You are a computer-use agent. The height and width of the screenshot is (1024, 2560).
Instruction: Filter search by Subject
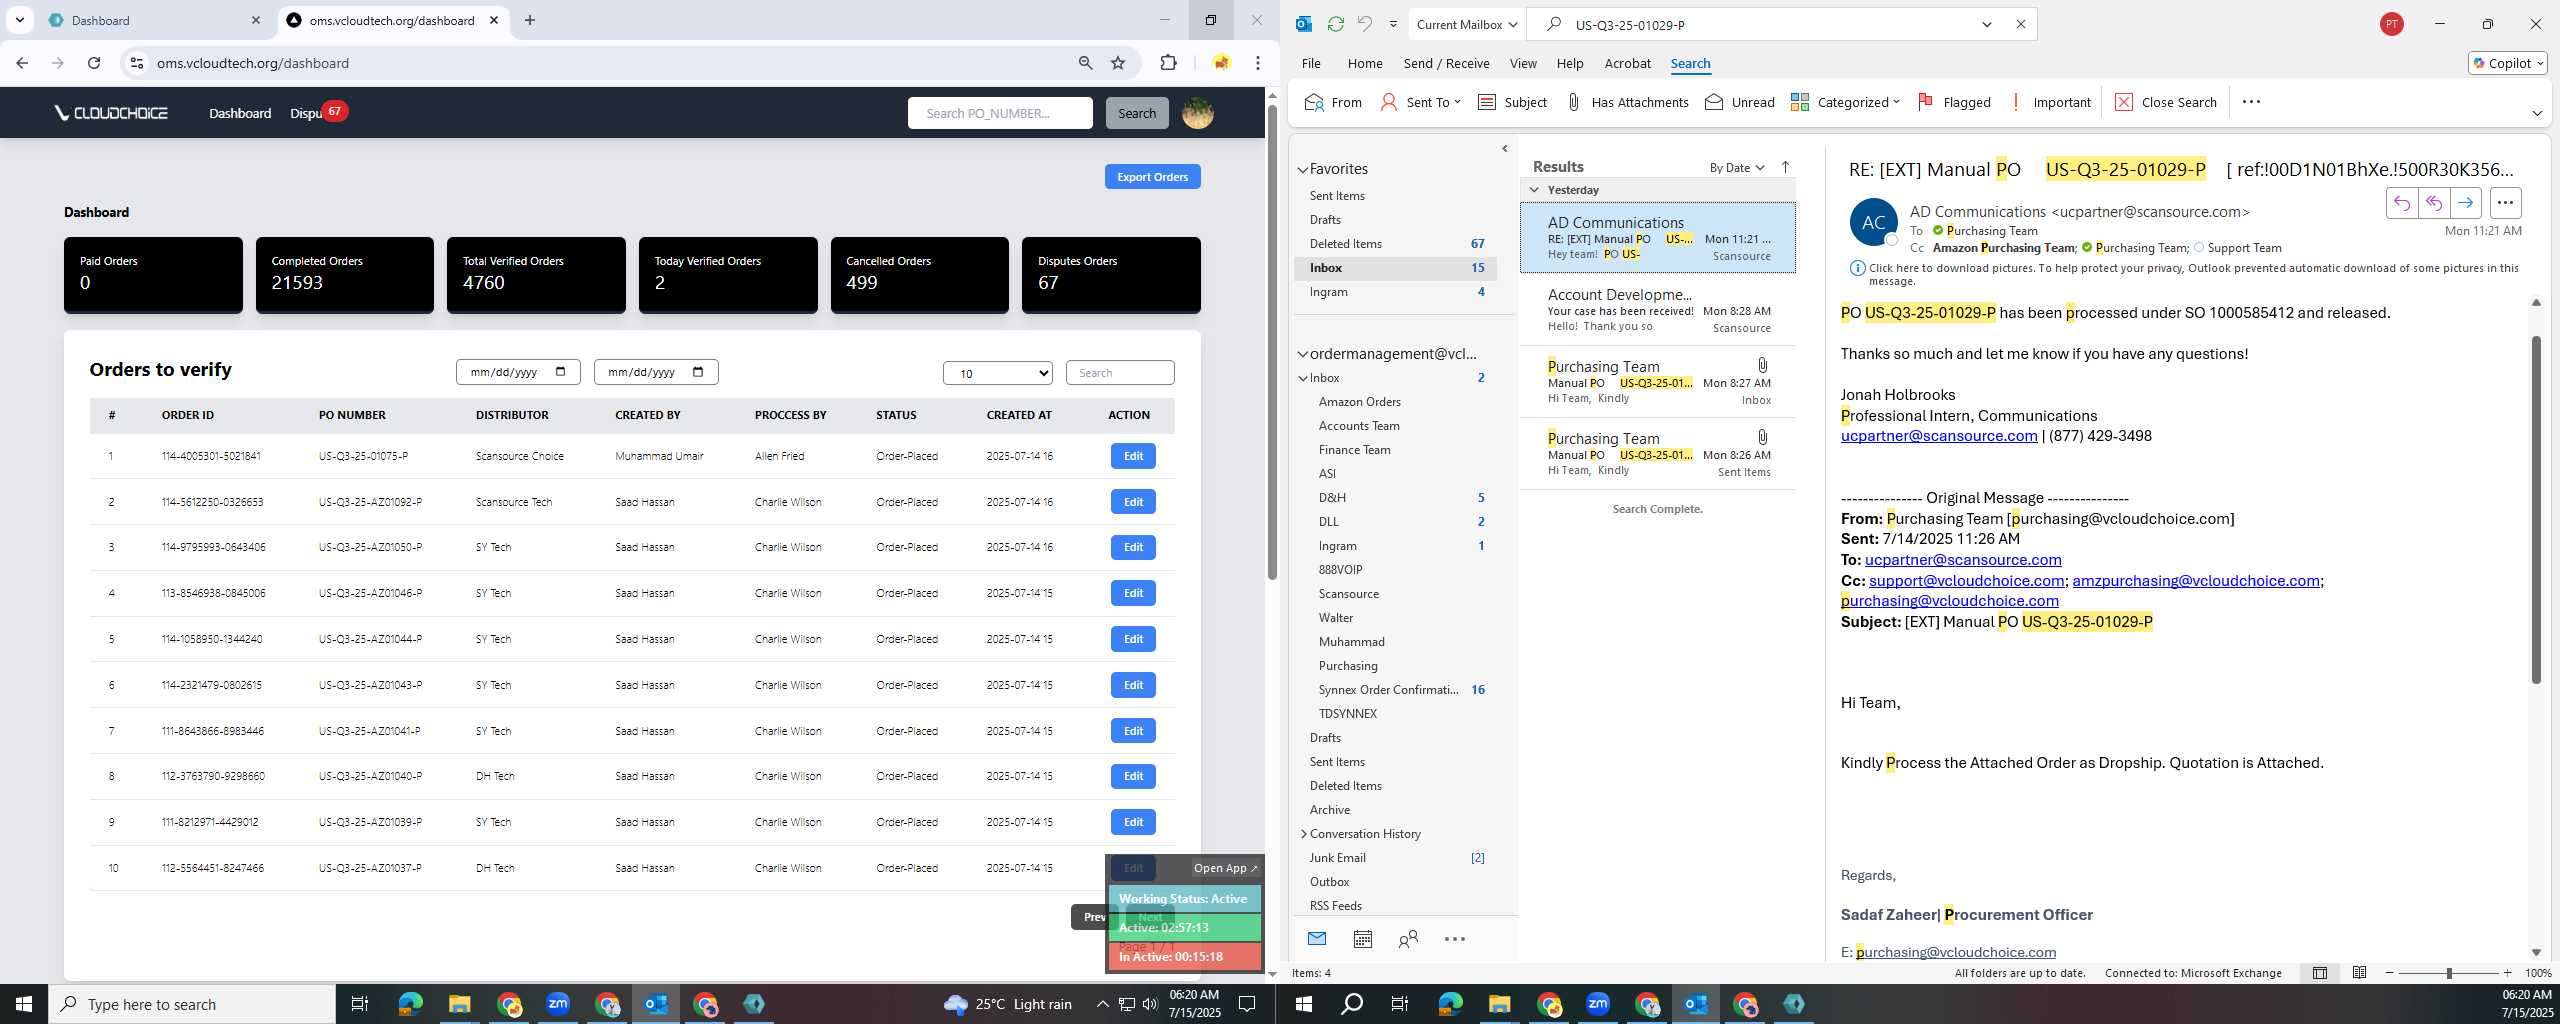click(x=1512, y=102)
